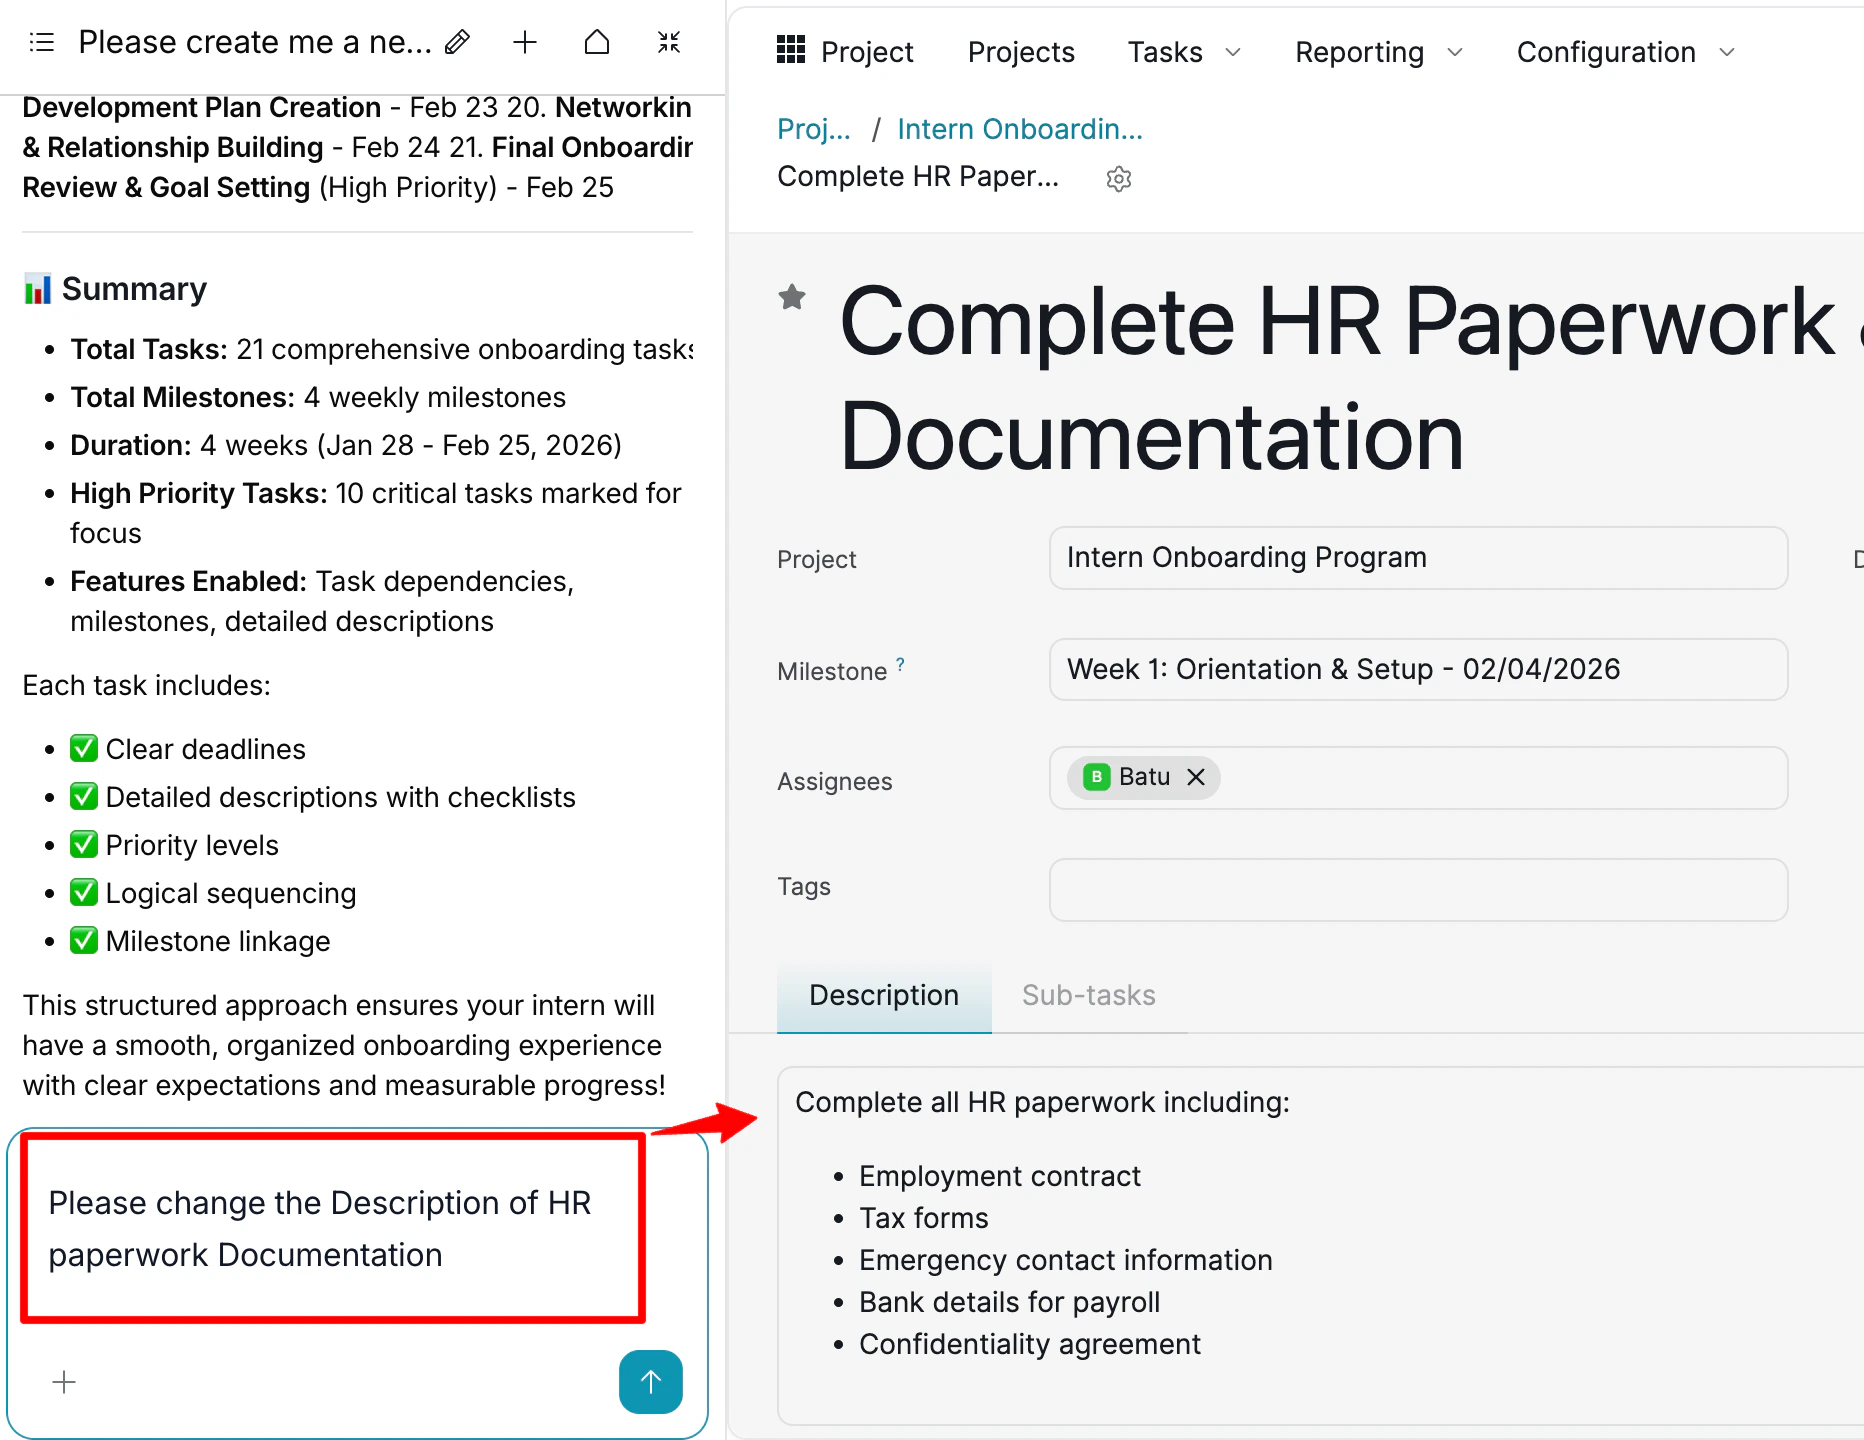Click into the Assignees field
The image size is (1864, 1440).
(x=1418, y=778)
